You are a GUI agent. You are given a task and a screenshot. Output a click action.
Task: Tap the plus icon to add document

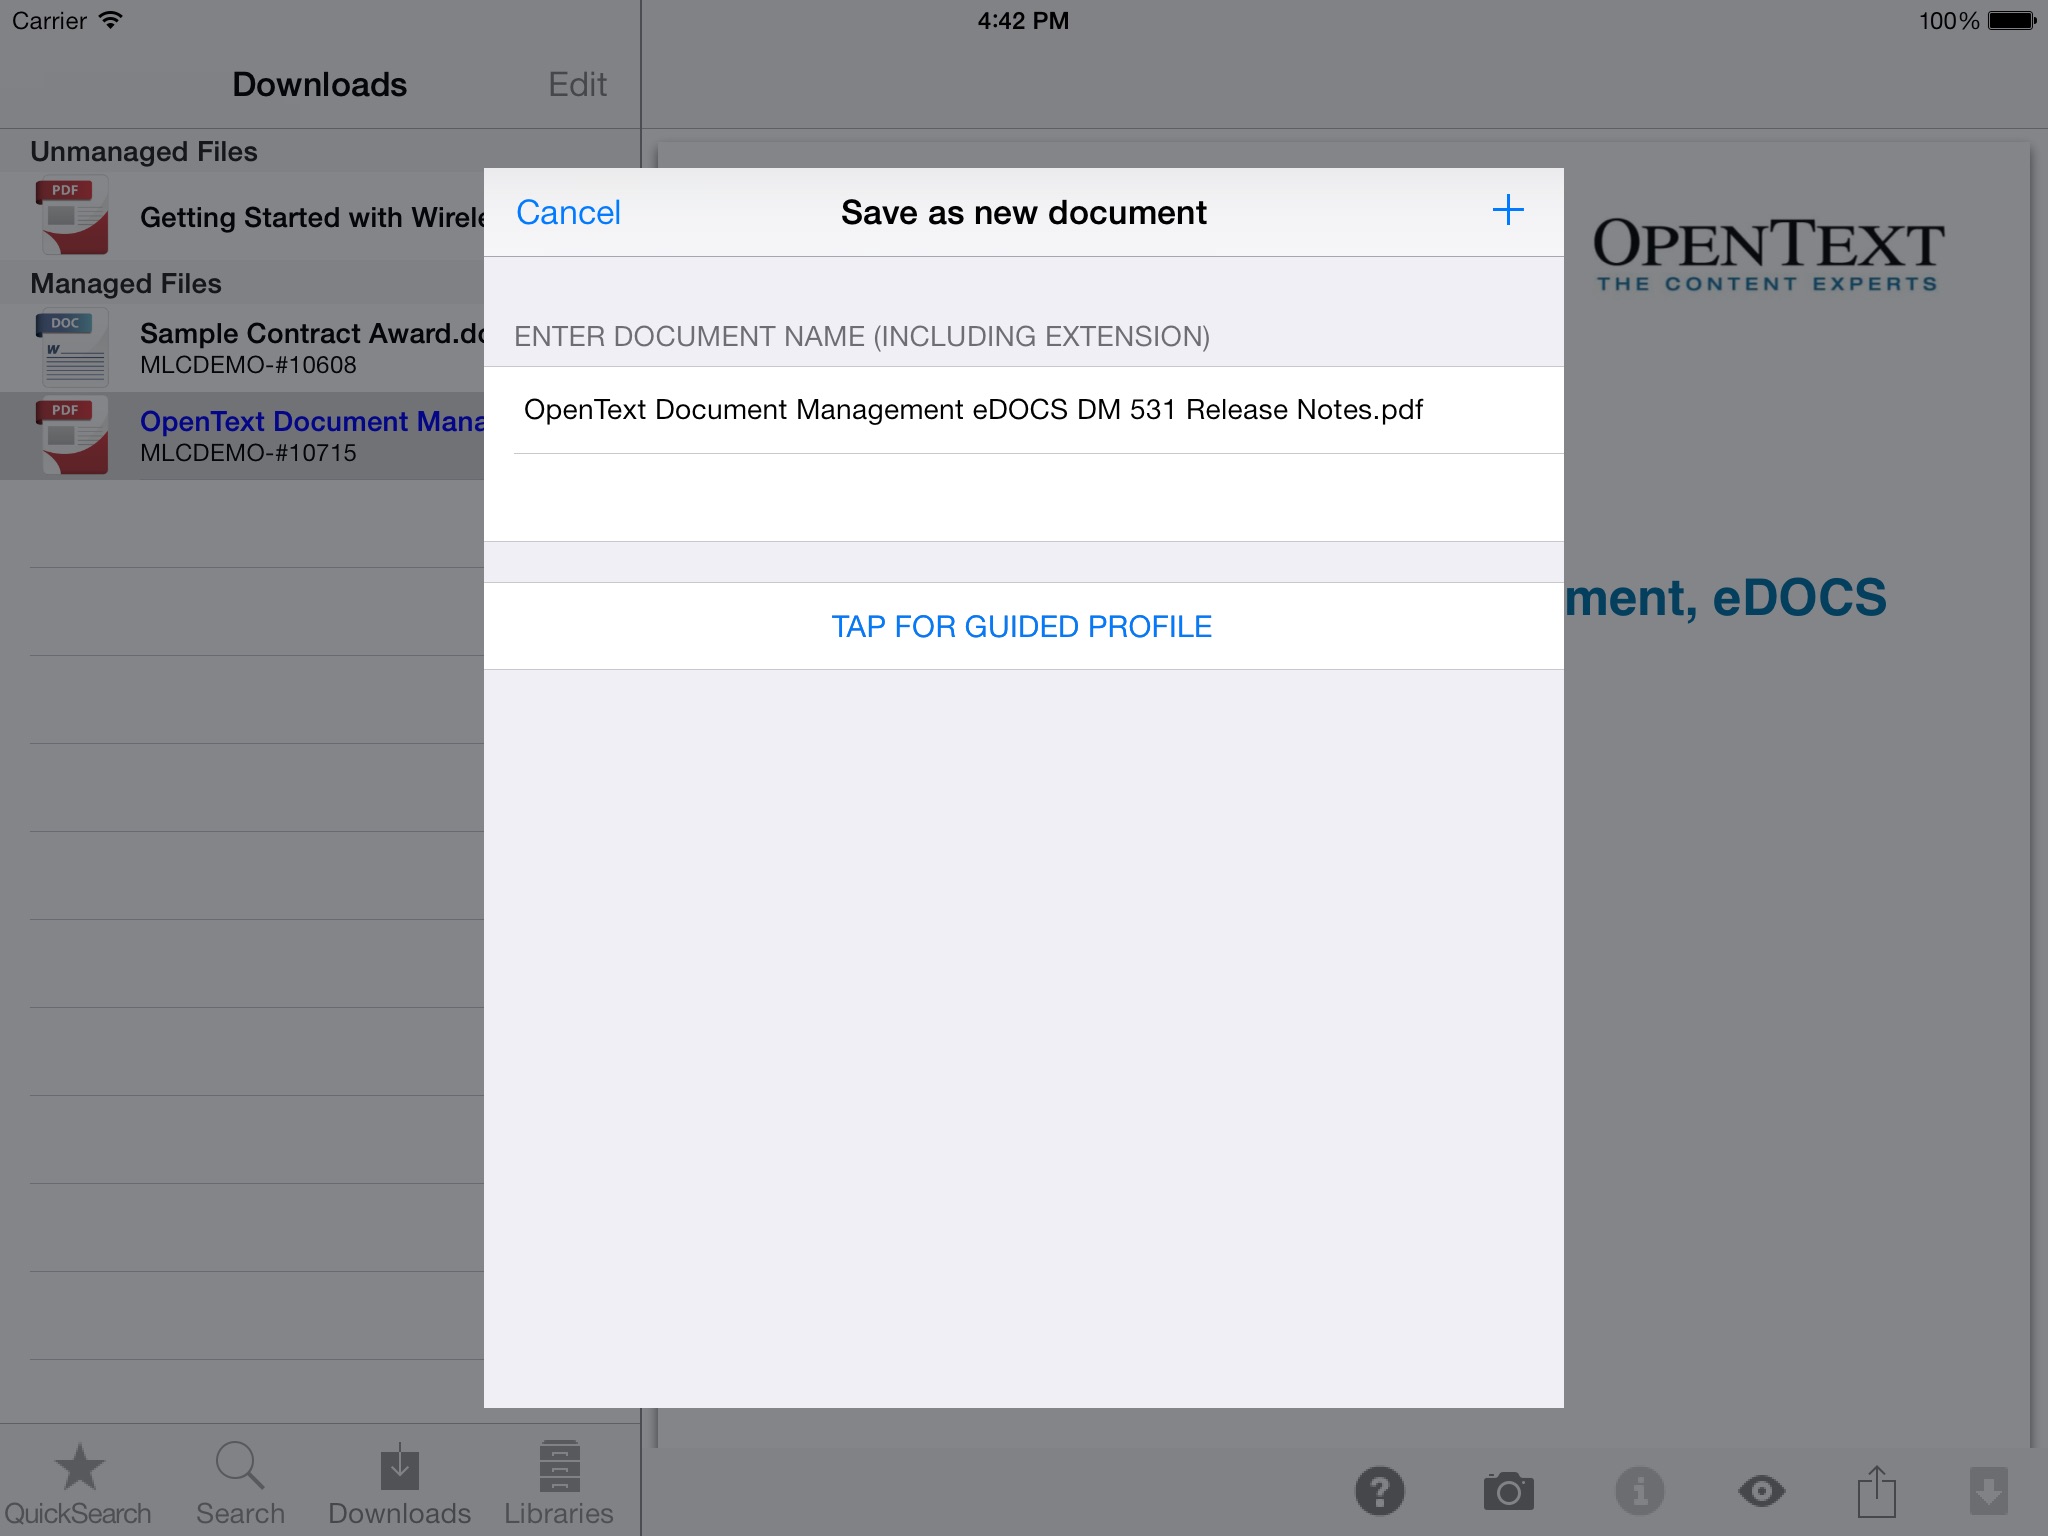[1508, 210]
